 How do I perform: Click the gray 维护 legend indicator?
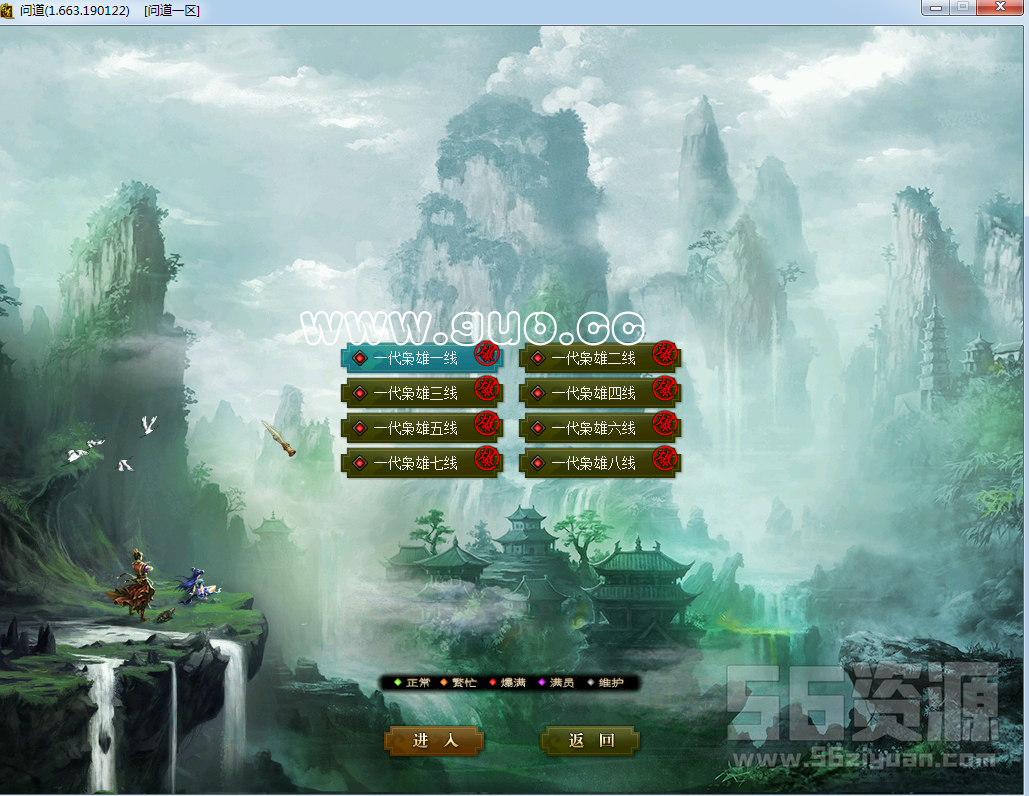tap(589, 683)
